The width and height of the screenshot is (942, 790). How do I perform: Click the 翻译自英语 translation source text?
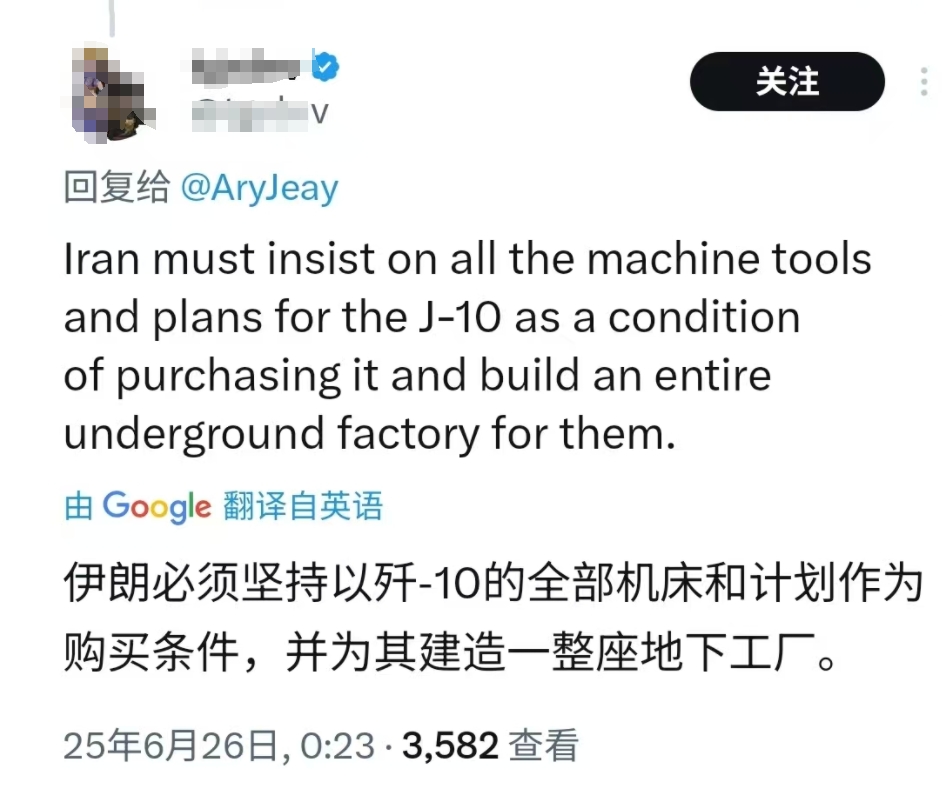click(x=303, y=506)
